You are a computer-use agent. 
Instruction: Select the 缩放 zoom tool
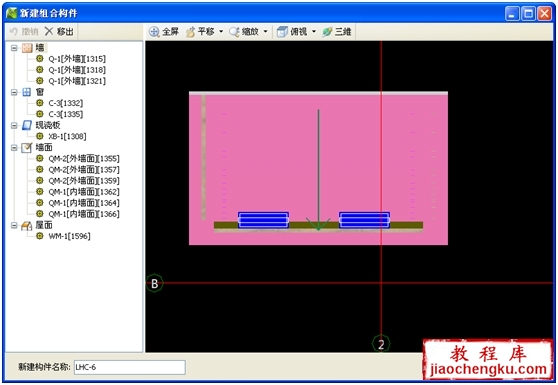coord(244,32)
